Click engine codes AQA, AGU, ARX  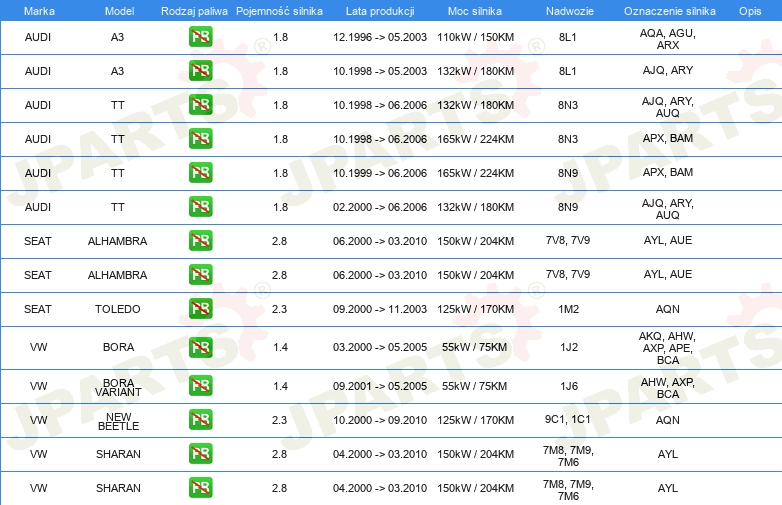668,39
